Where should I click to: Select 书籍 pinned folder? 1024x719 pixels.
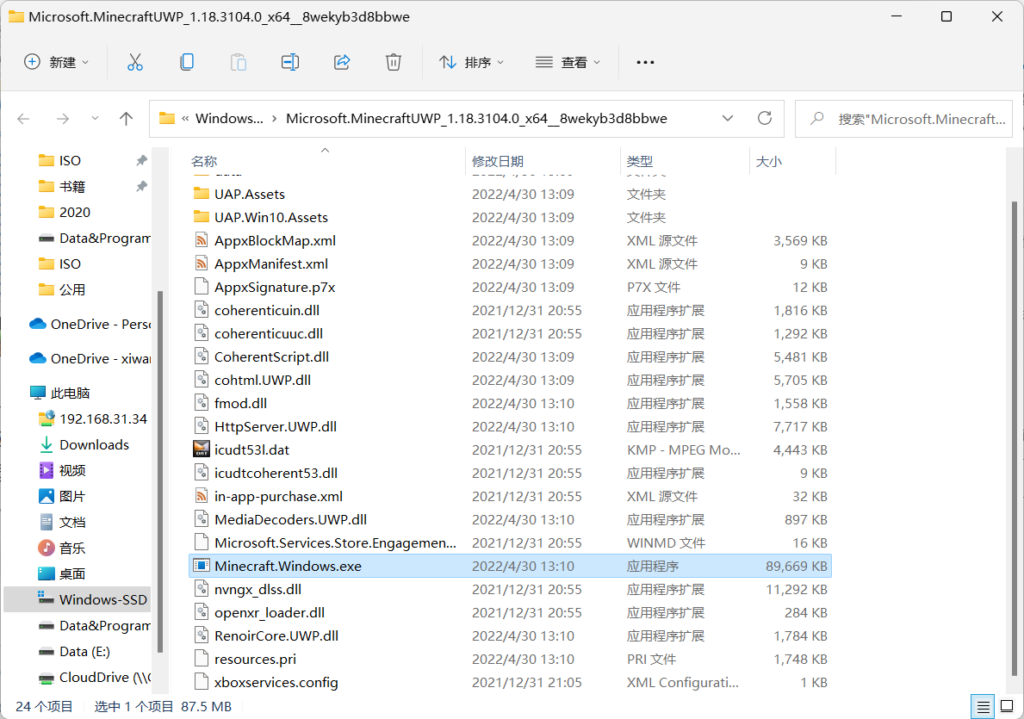pyautogui.click(x=72, y=187)
